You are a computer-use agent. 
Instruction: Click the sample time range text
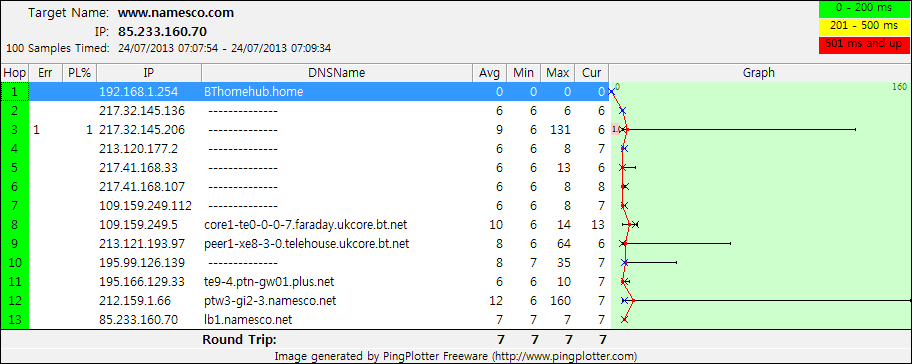[225, 49]
